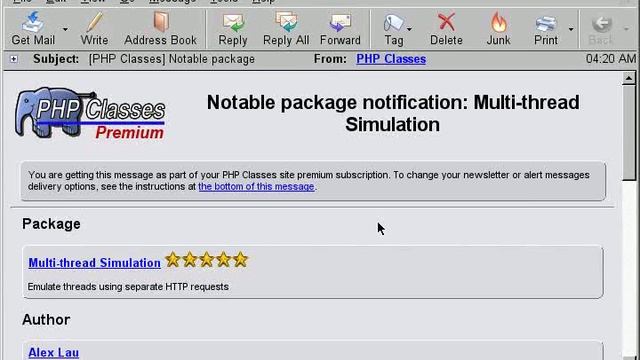Click the scrollbar up arrow
Image resolution: width=640 pixels, height=360 pixels.
629,78
